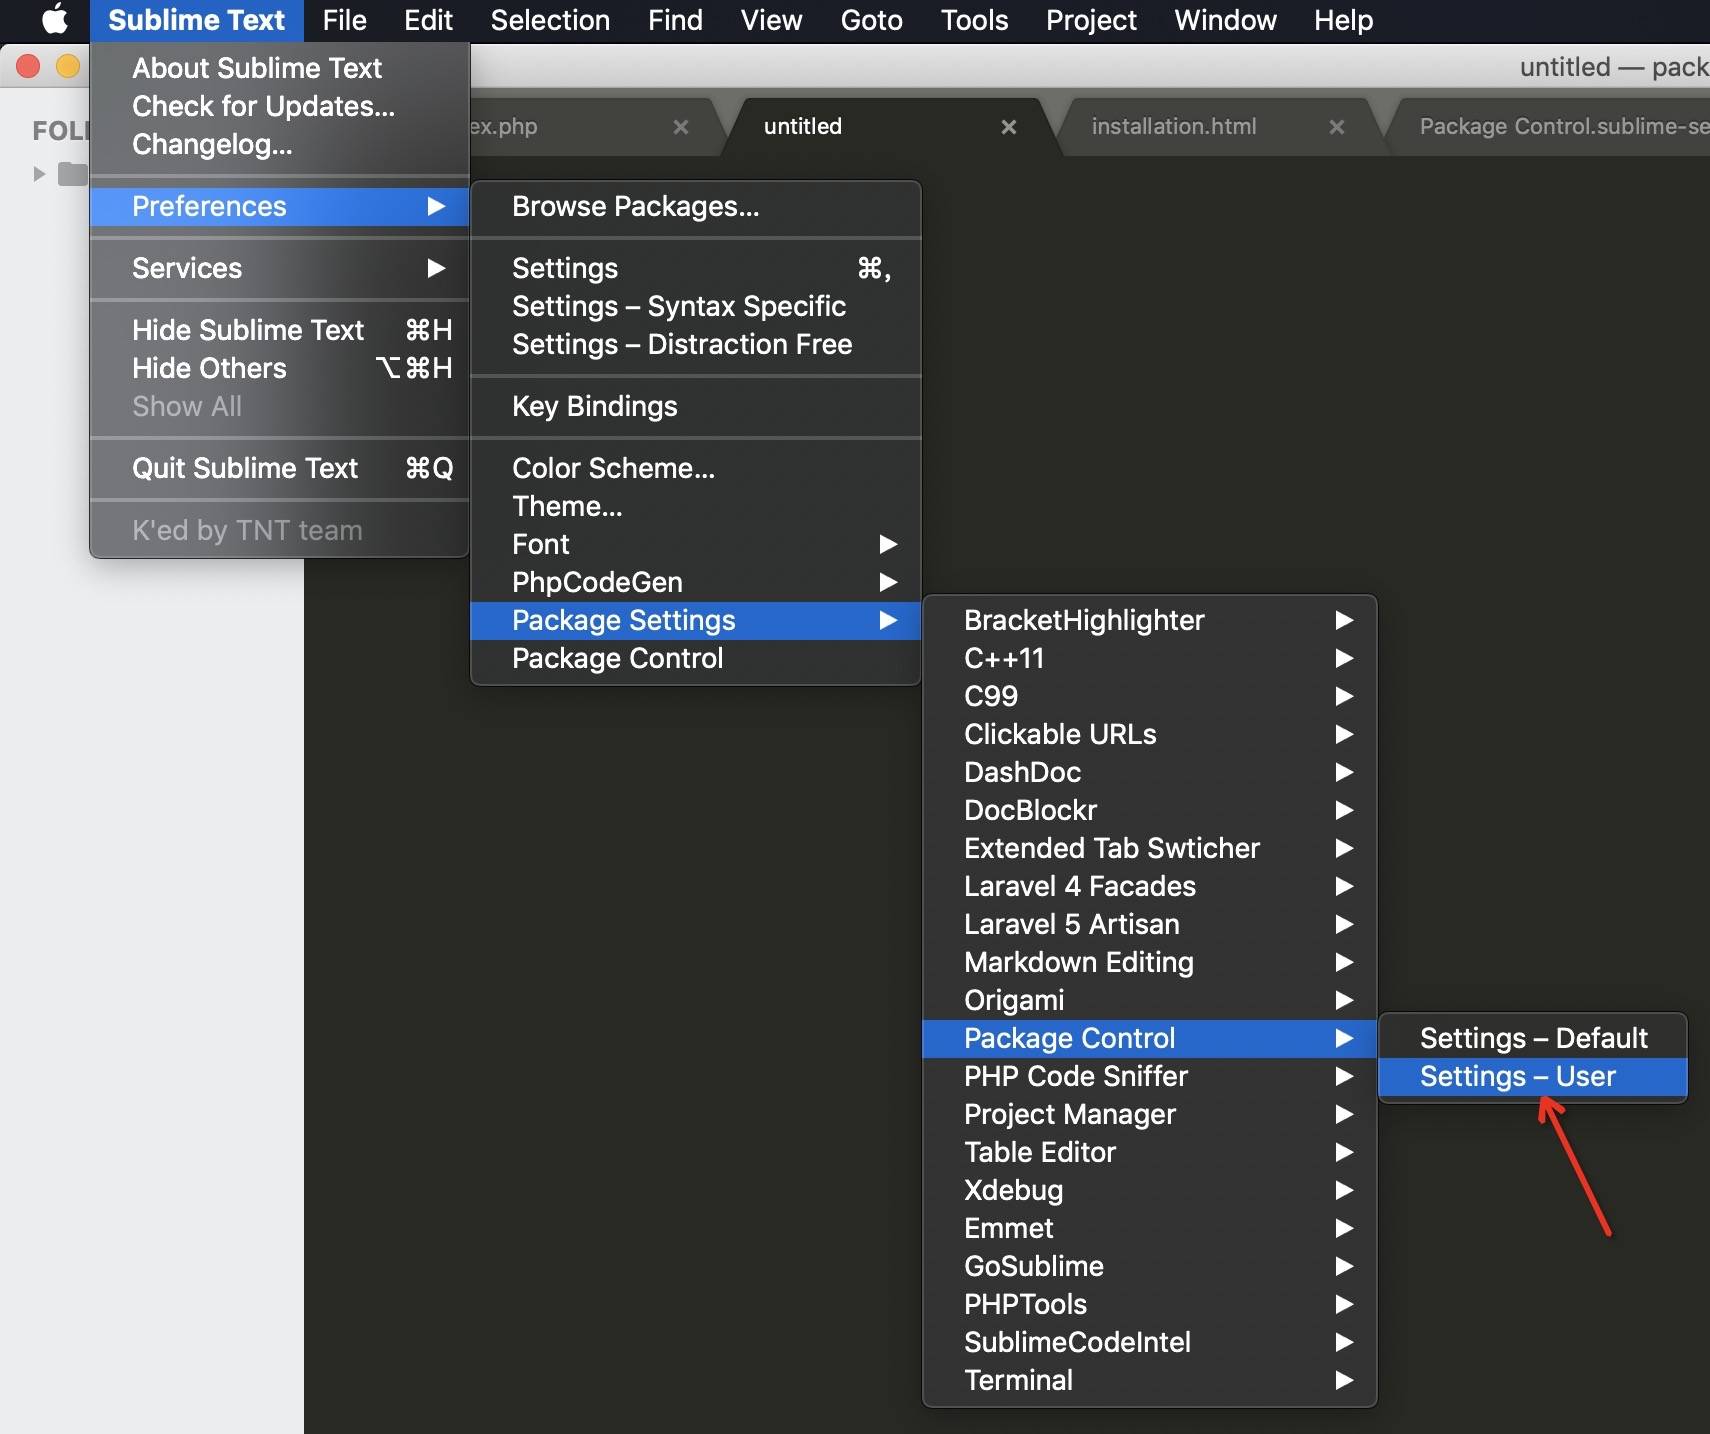Switch to the installation.html tab
Screen dimensions: 1710x1434
click(1174, 126)
